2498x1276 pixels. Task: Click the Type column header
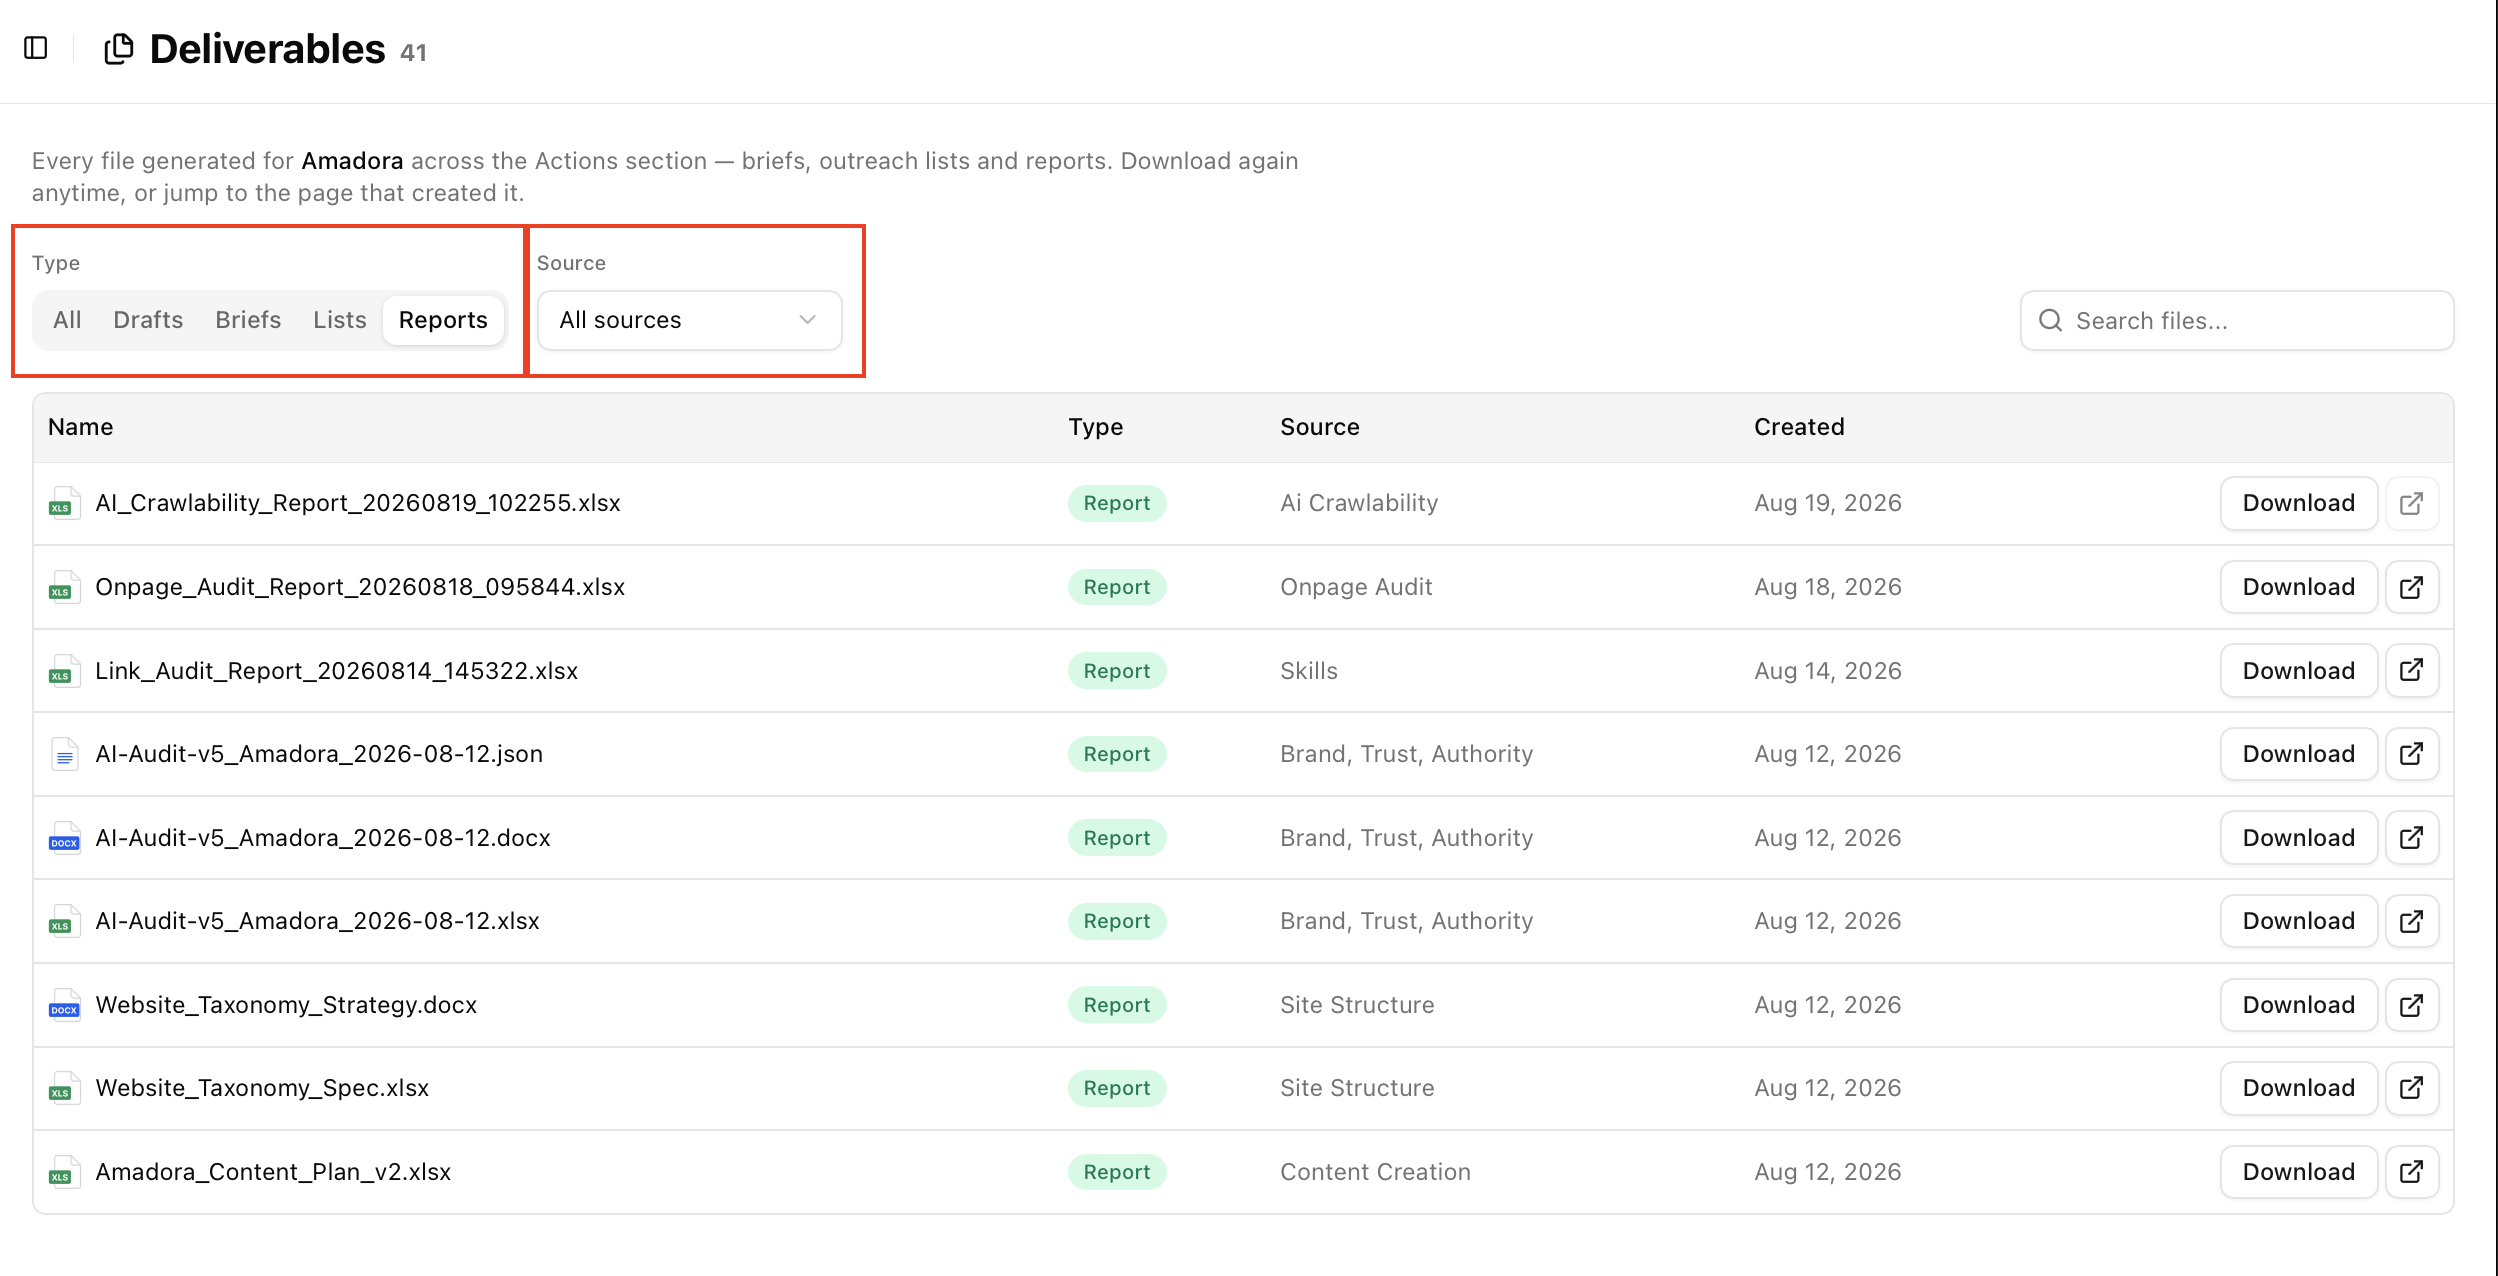click(x=1095, y=427)
